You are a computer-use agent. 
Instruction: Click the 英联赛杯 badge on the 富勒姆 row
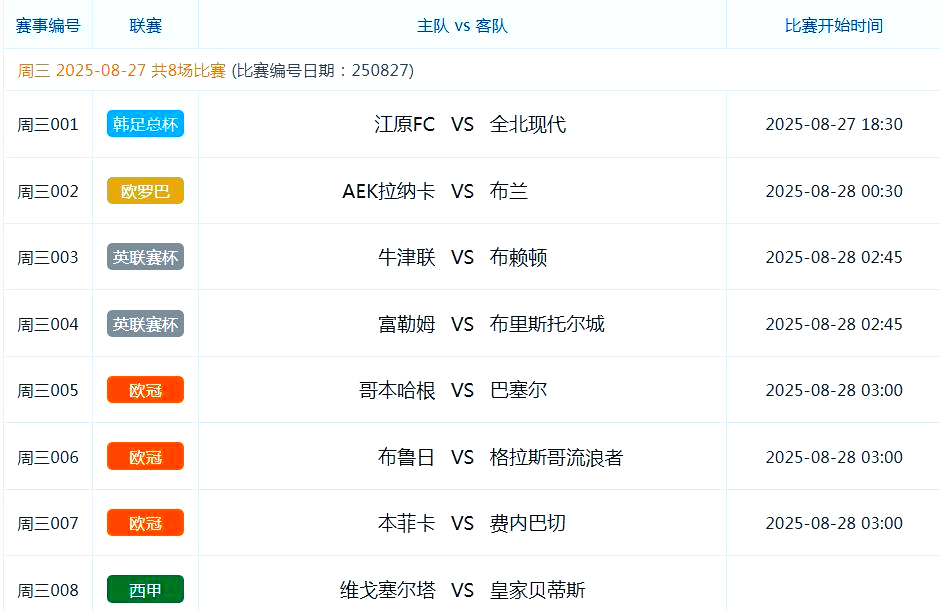[x=145, y=323]
